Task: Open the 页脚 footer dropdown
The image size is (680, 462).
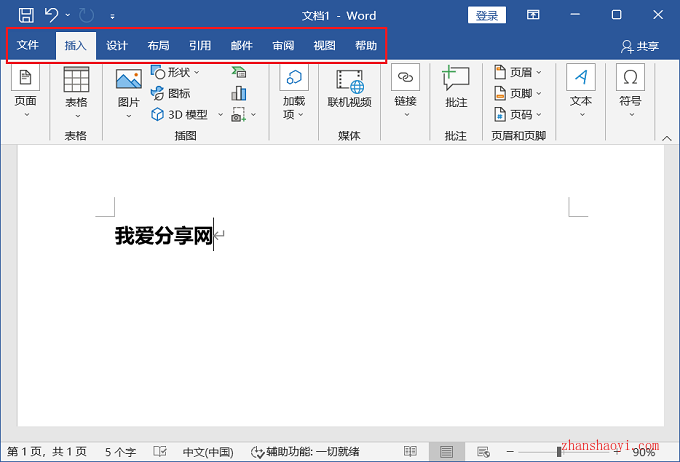Action: [518, 93]
